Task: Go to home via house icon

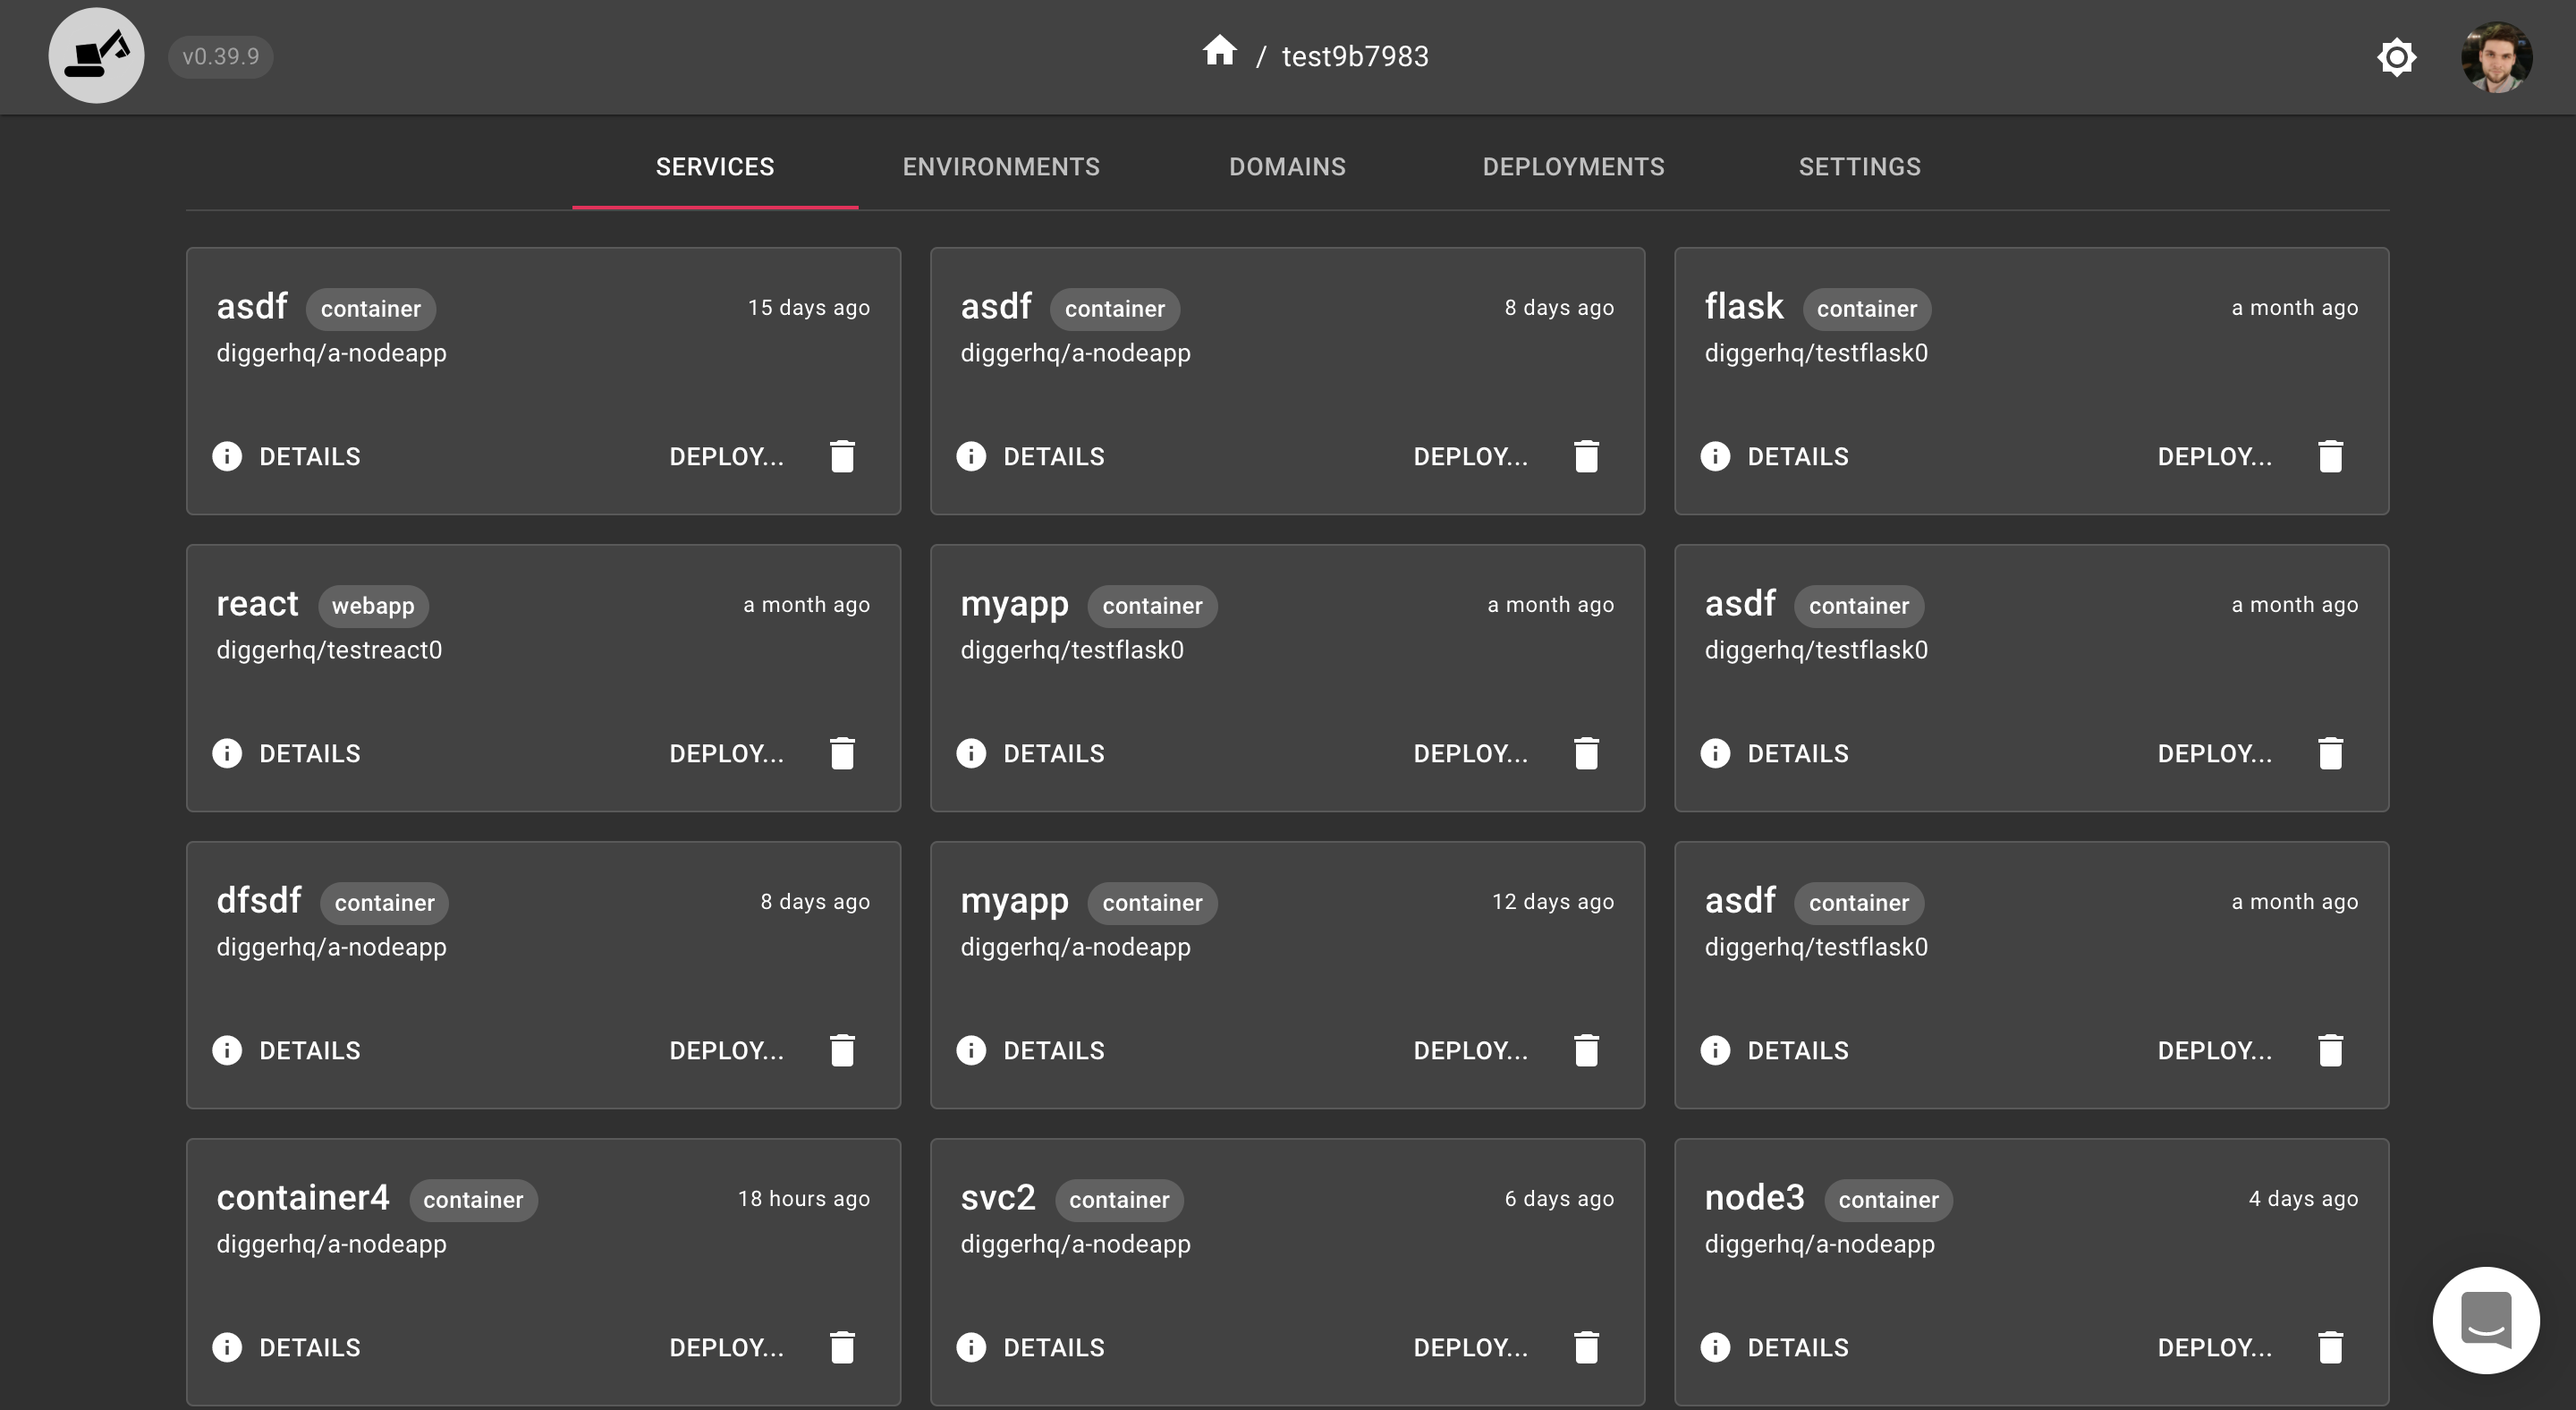Action: [1219, 51]
